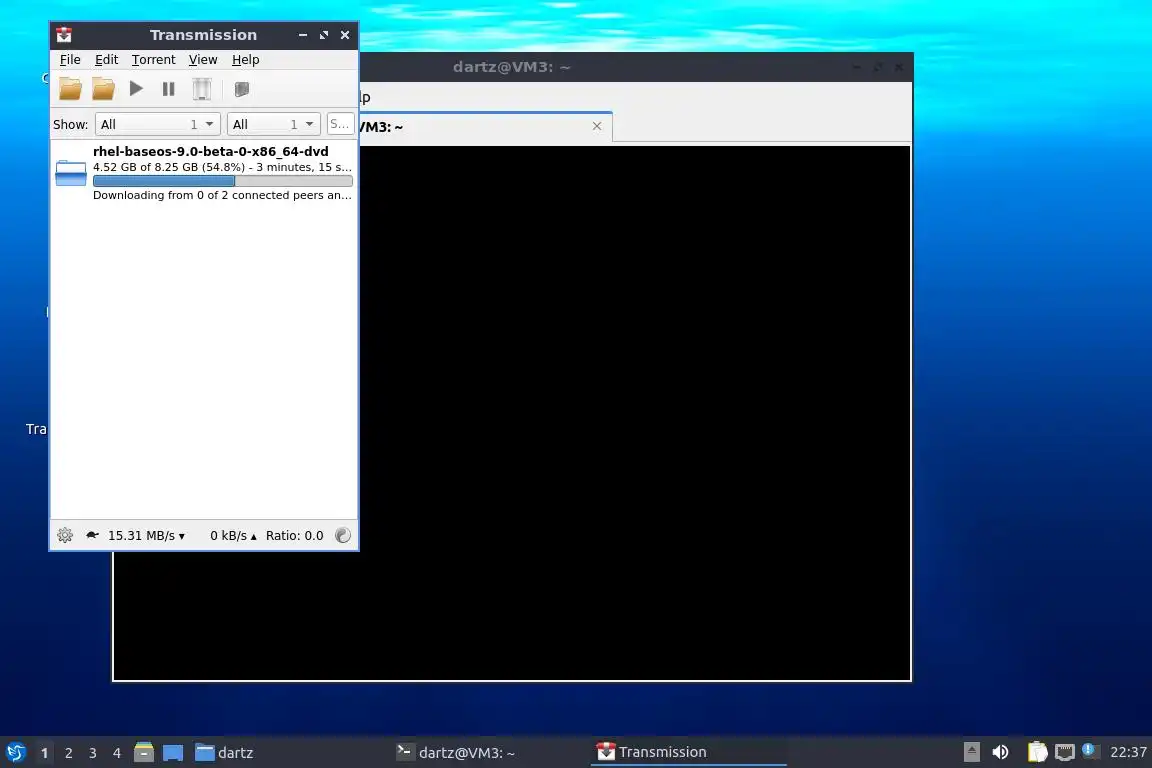Remove the torrent with the trash icon
The image size is (1152, 768).
click(x=201, y=89)
